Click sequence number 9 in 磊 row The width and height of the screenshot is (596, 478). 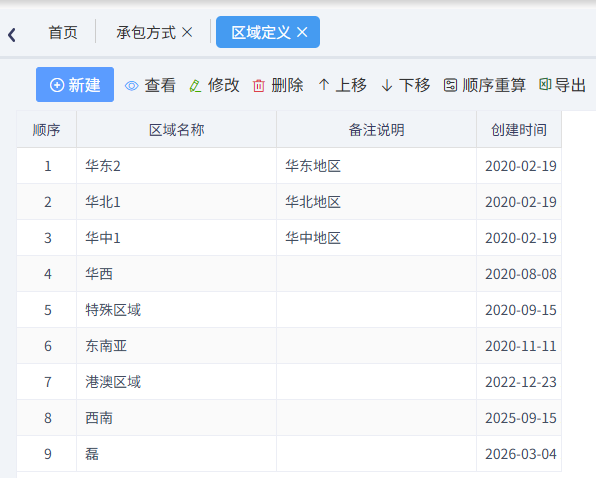pyautogui.click(x=48, y=454)
